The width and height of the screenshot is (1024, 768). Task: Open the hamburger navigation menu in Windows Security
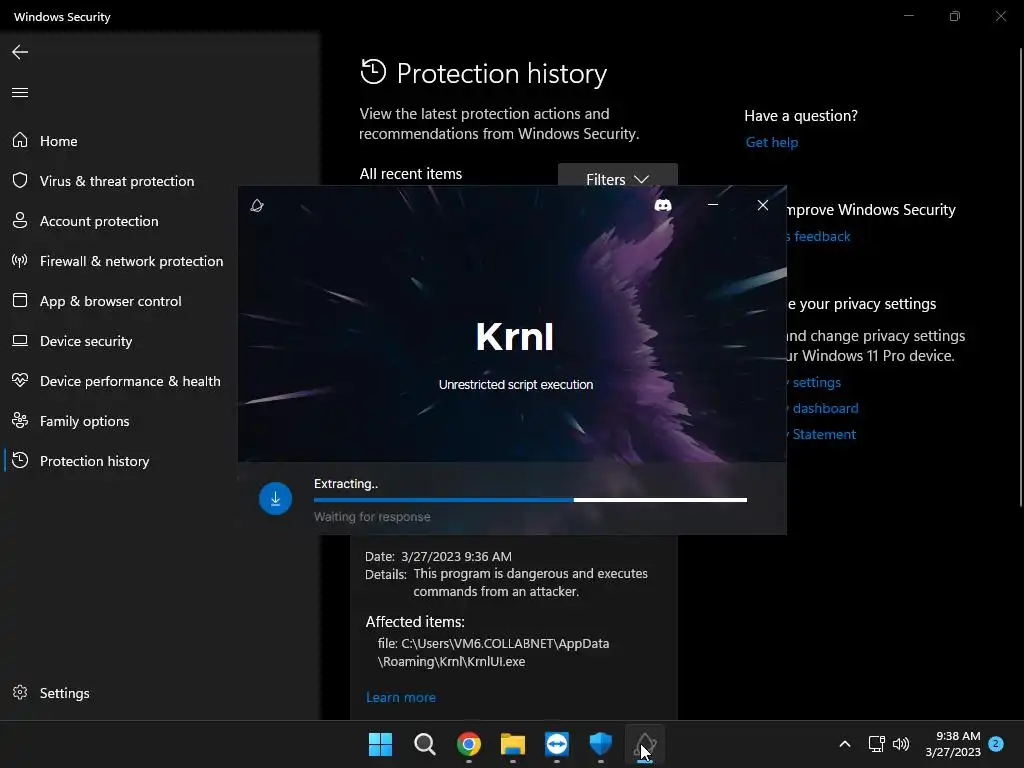coord(20,92)
